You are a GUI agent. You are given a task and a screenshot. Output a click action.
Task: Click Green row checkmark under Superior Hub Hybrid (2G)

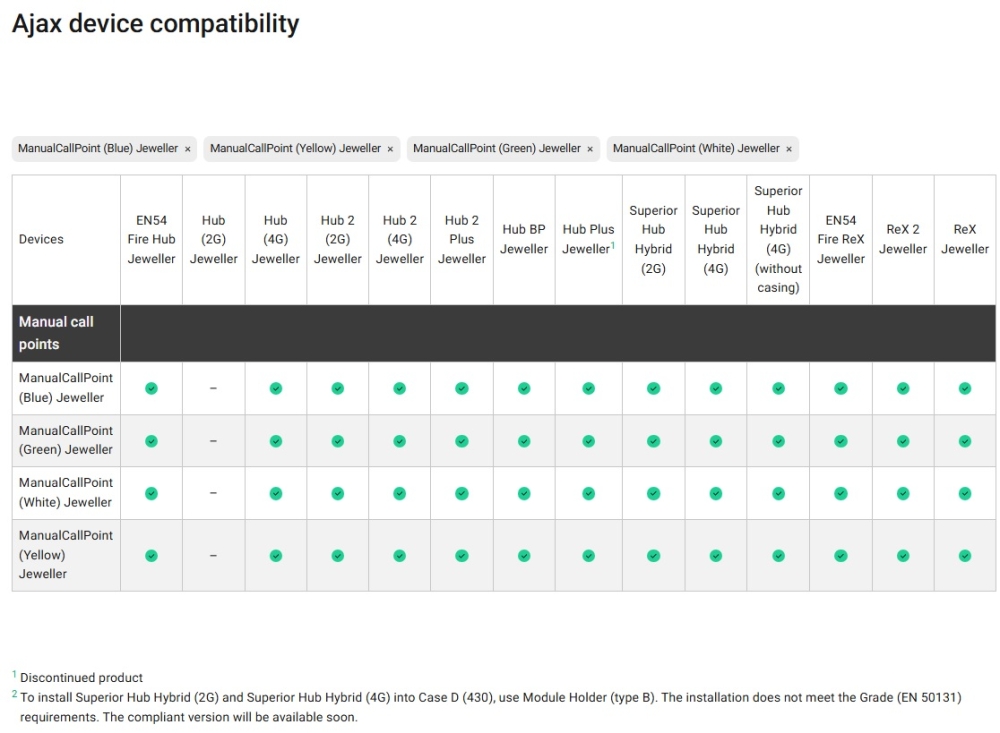coord(653,441)
